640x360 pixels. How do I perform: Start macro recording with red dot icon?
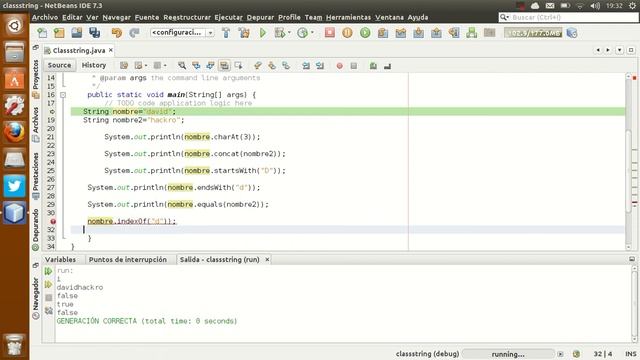click(x=339, y=66)
